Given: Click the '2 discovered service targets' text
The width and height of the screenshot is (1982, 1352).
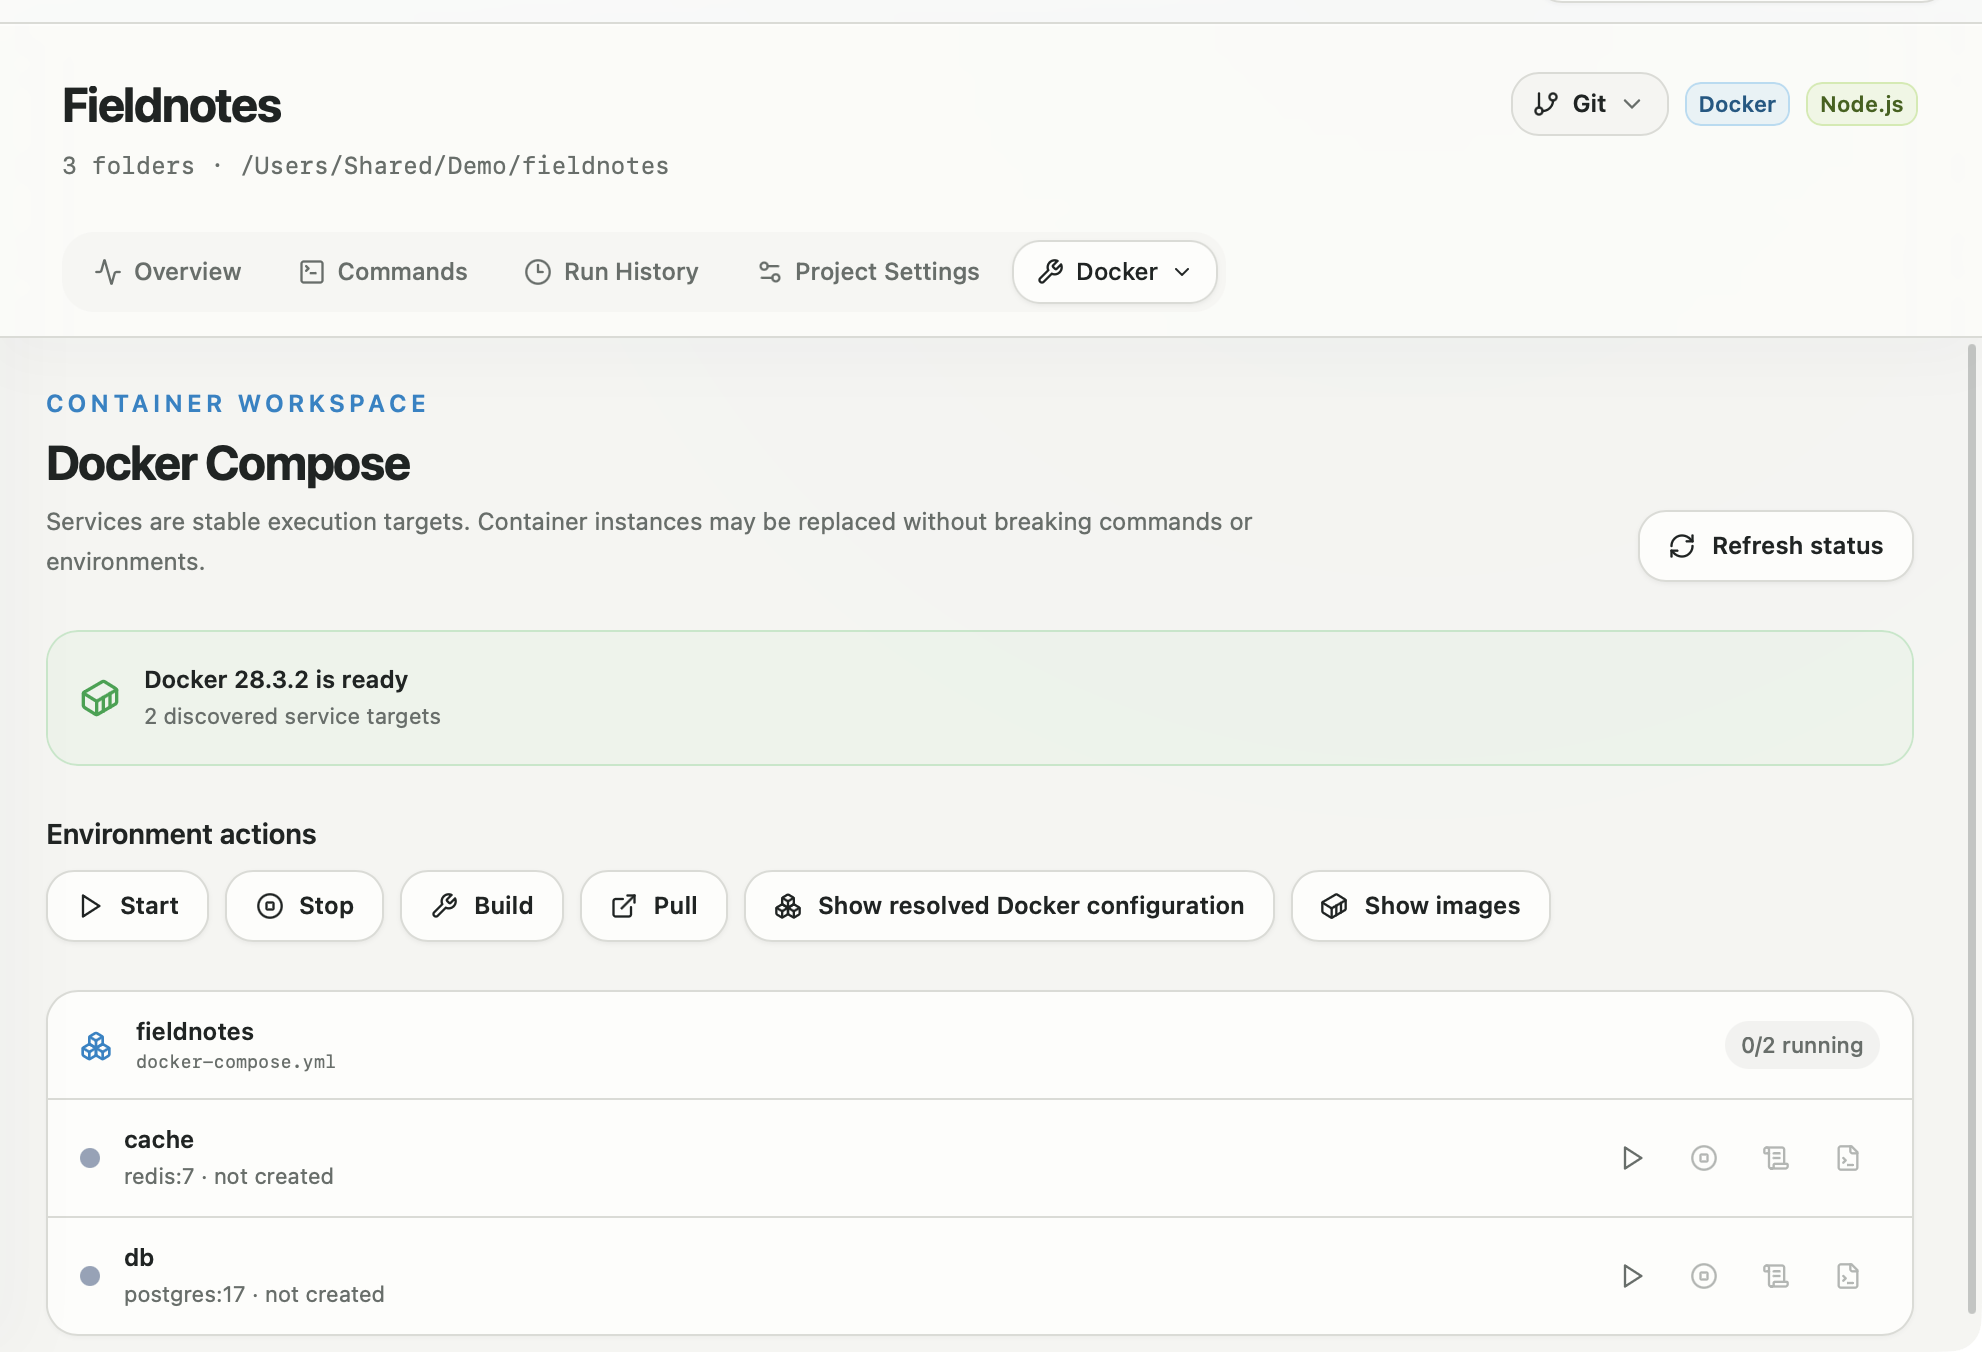Looking at the screenshot, I should 292,717.
